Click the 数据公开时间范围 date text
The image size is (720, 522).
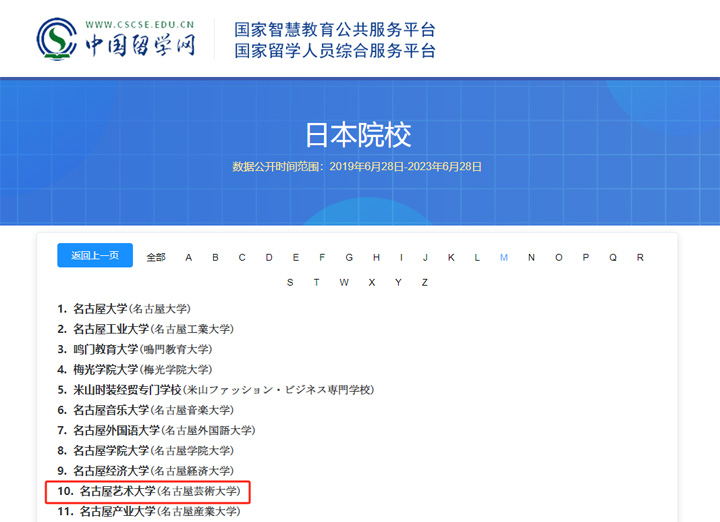(x=357, y=167)
